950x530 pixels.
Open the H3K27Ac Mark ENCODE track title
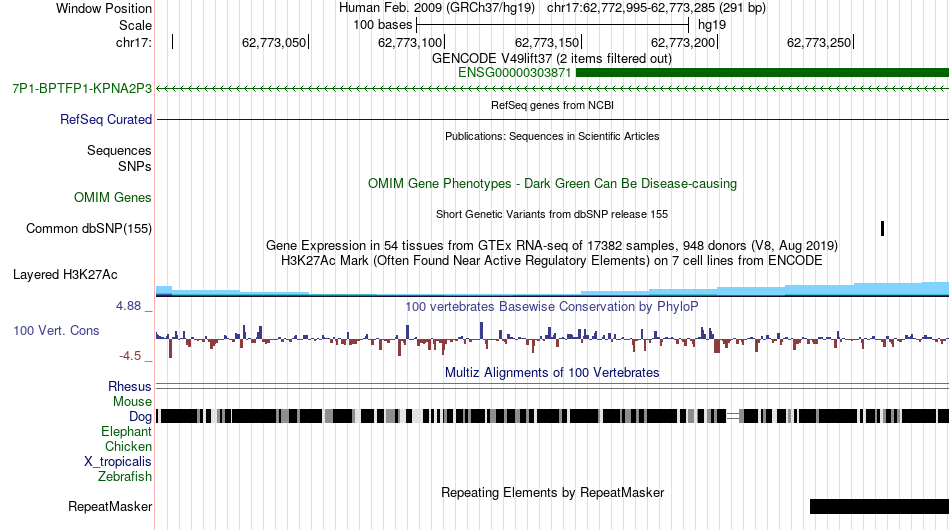(552, 260)
